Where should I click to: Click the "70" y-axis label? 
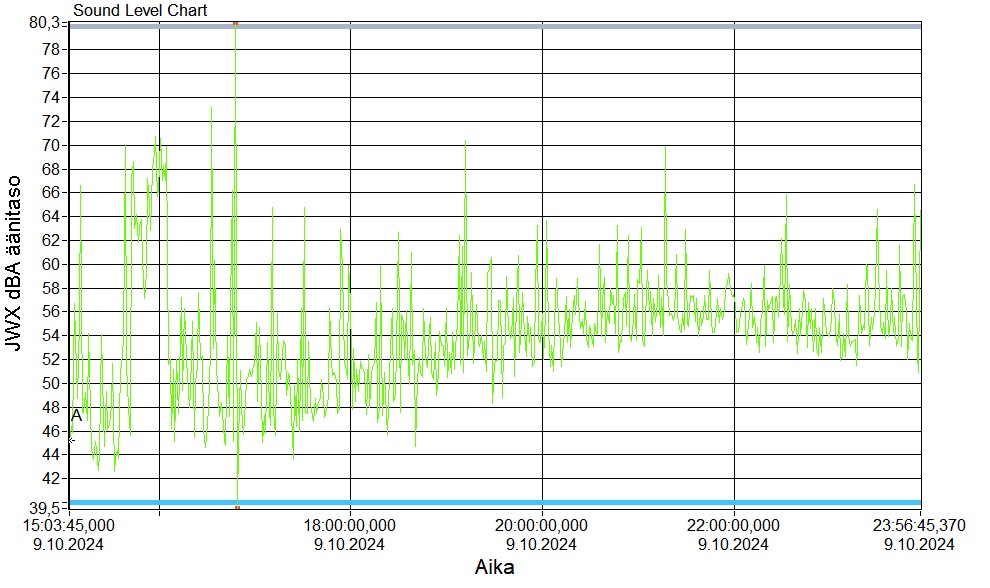[51, 145]
